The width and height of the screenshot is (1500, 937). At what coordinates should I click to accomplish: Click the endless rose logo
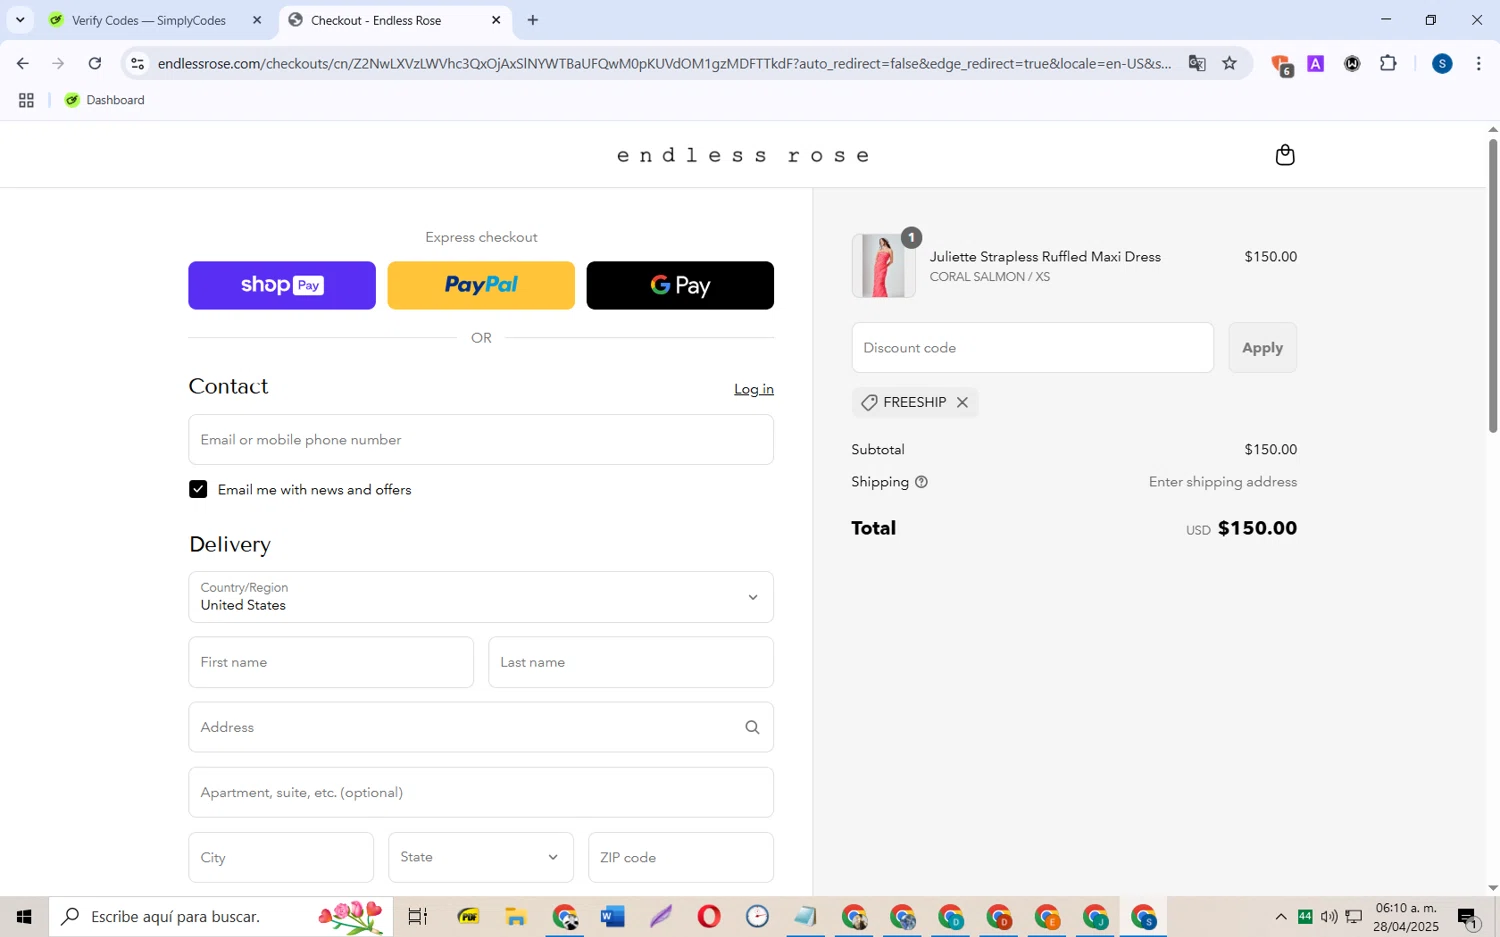click(743, 155)
